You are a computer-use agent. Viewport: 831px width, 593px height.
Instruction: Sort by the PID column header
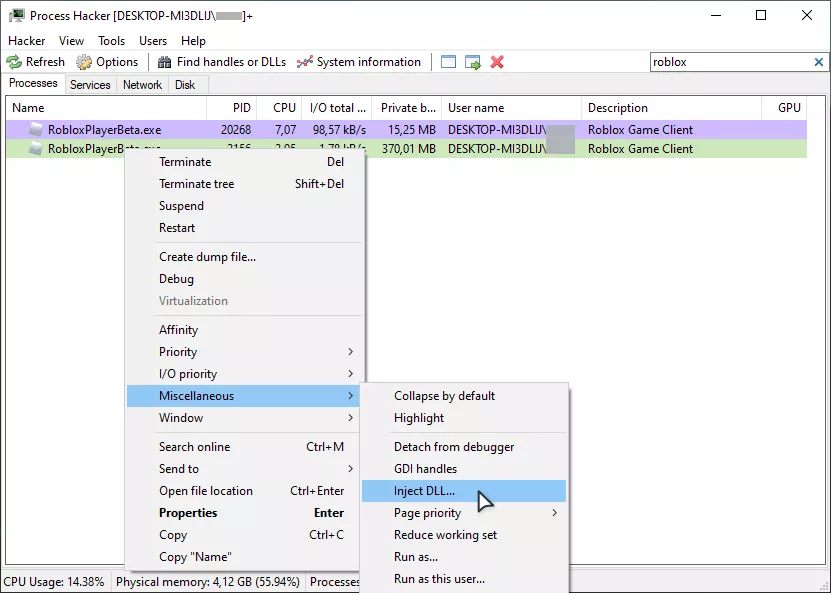coord(232,108)
